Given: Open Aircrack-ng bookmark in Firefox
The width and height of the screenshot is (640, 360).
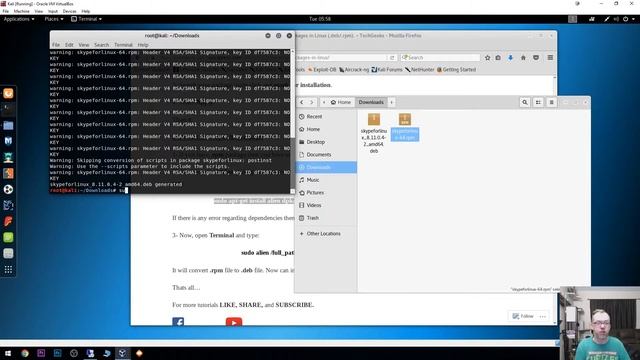Looking at the screenshot, I should coord(354,70).
